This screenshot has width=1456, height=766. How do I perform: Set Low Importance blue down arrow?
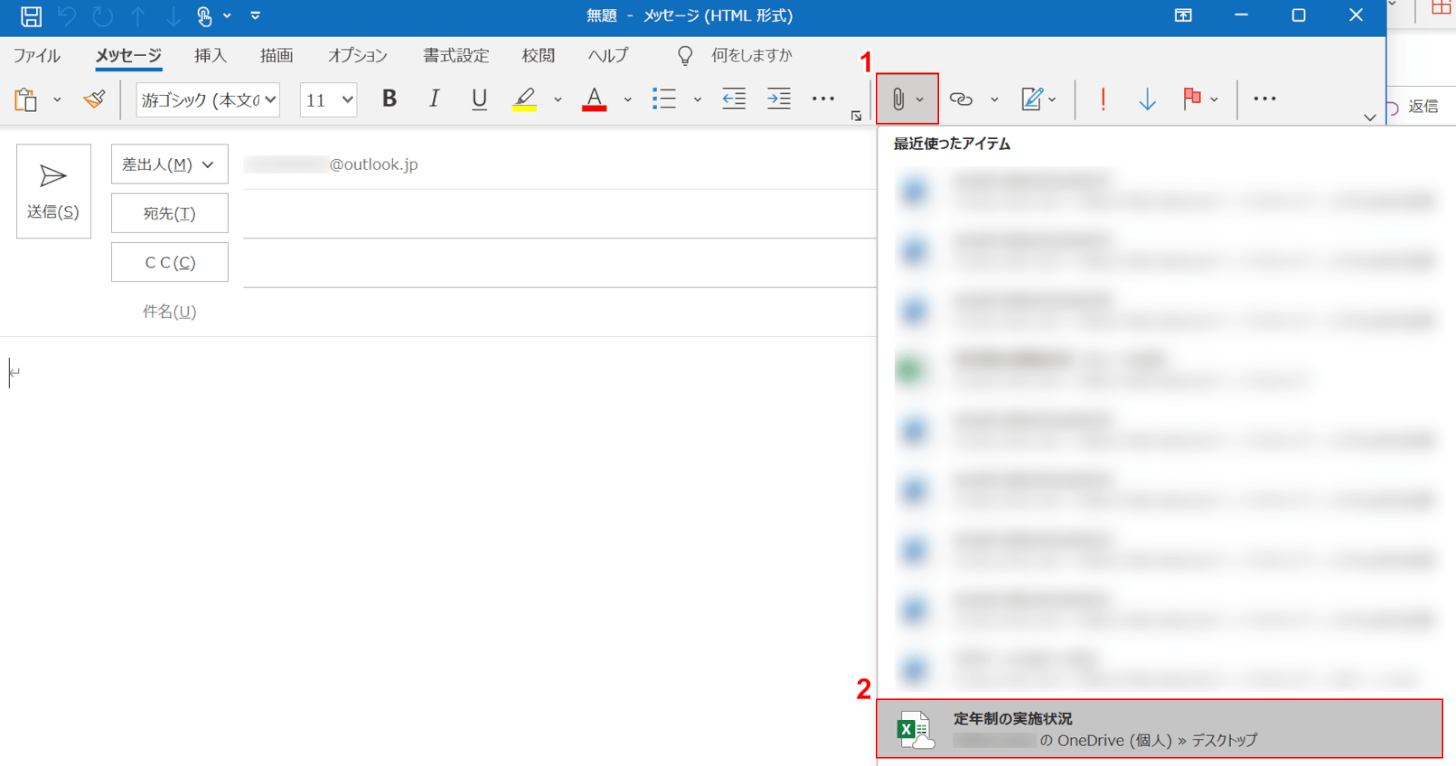pyautogui.click(x=1147, y=99)
